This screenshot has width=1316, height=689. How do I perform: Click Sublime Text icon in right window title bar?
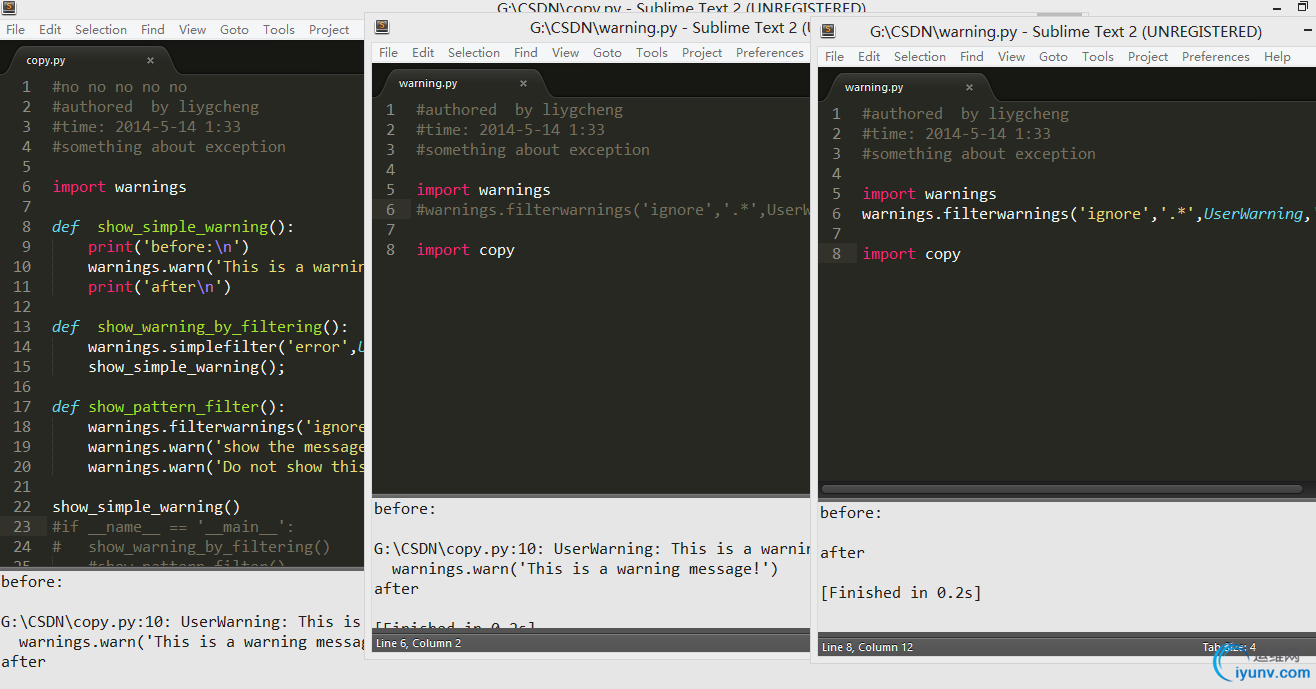pos(827,31)
